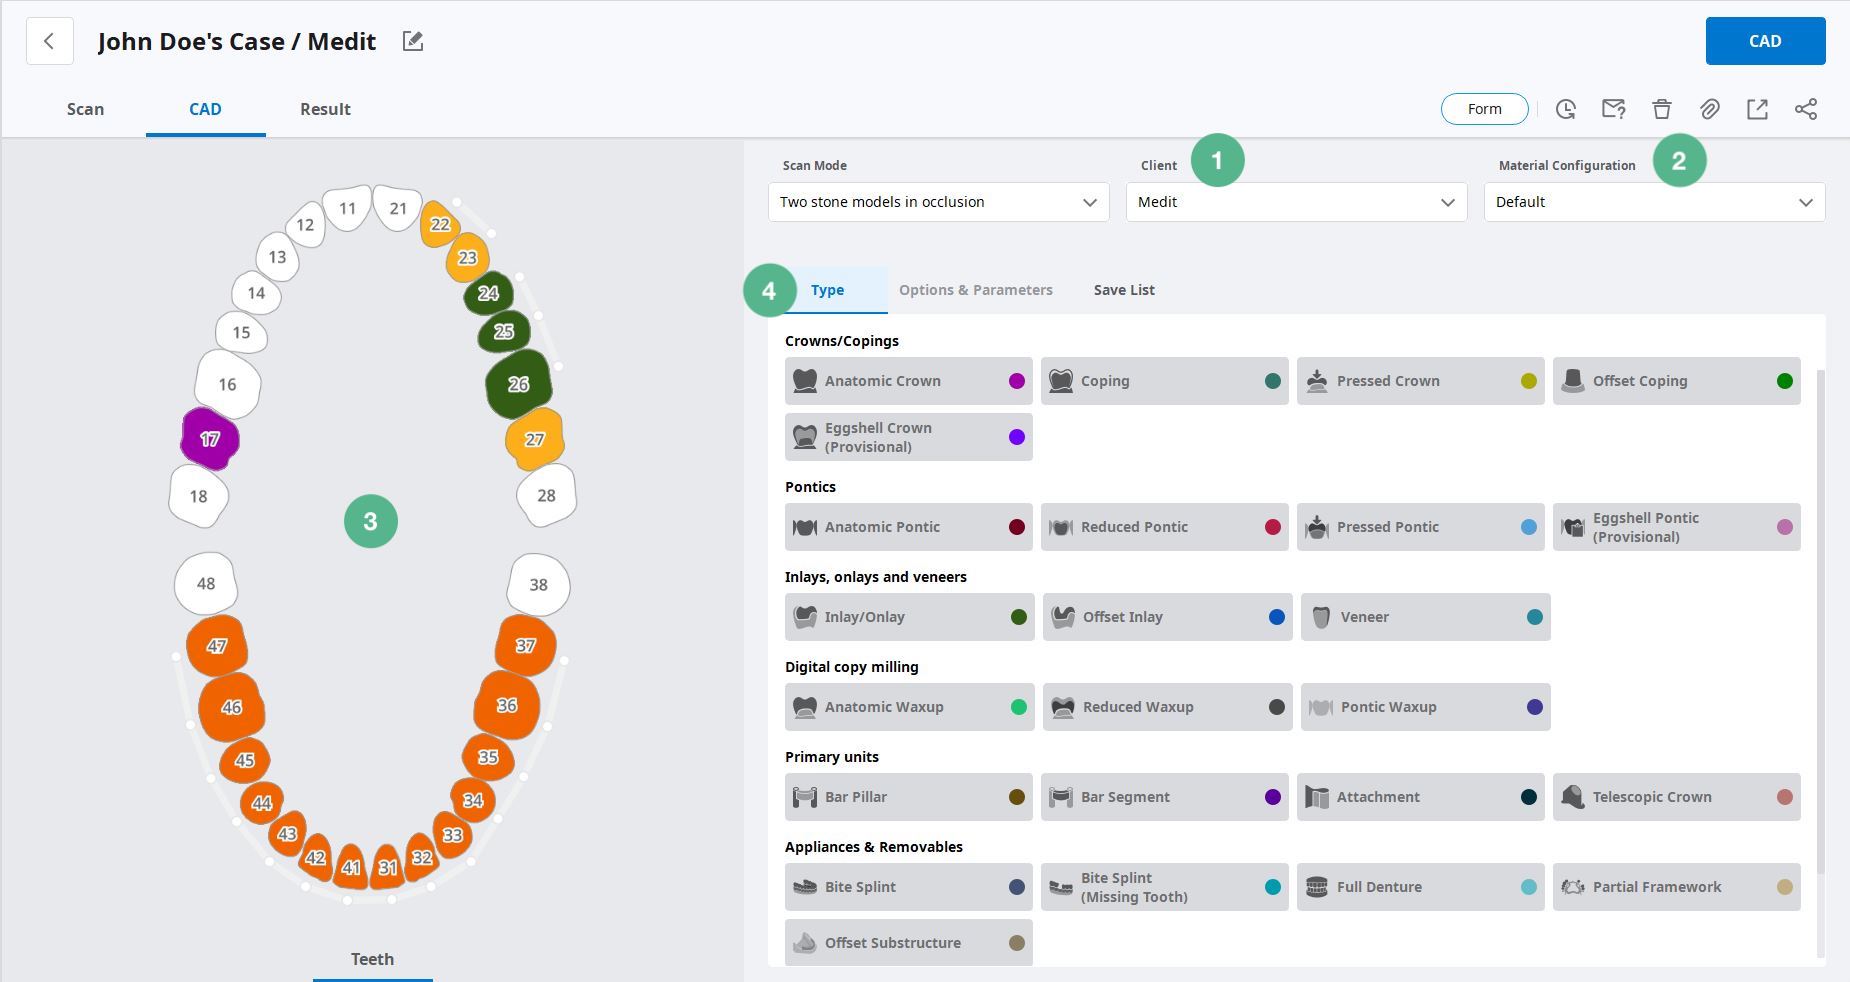Viewport: 1850px width, 982px height.
Task: Toggle tooth 17 on the chart
Action: coord(210,439)
